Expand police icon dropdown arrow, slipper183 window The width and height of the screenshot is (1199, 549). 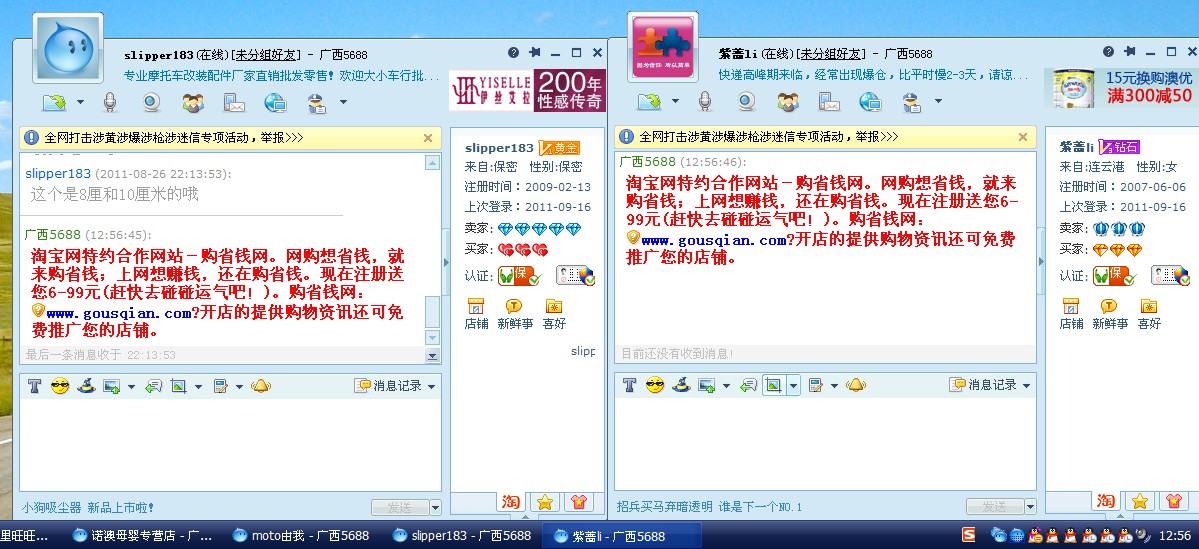(343, 102)
